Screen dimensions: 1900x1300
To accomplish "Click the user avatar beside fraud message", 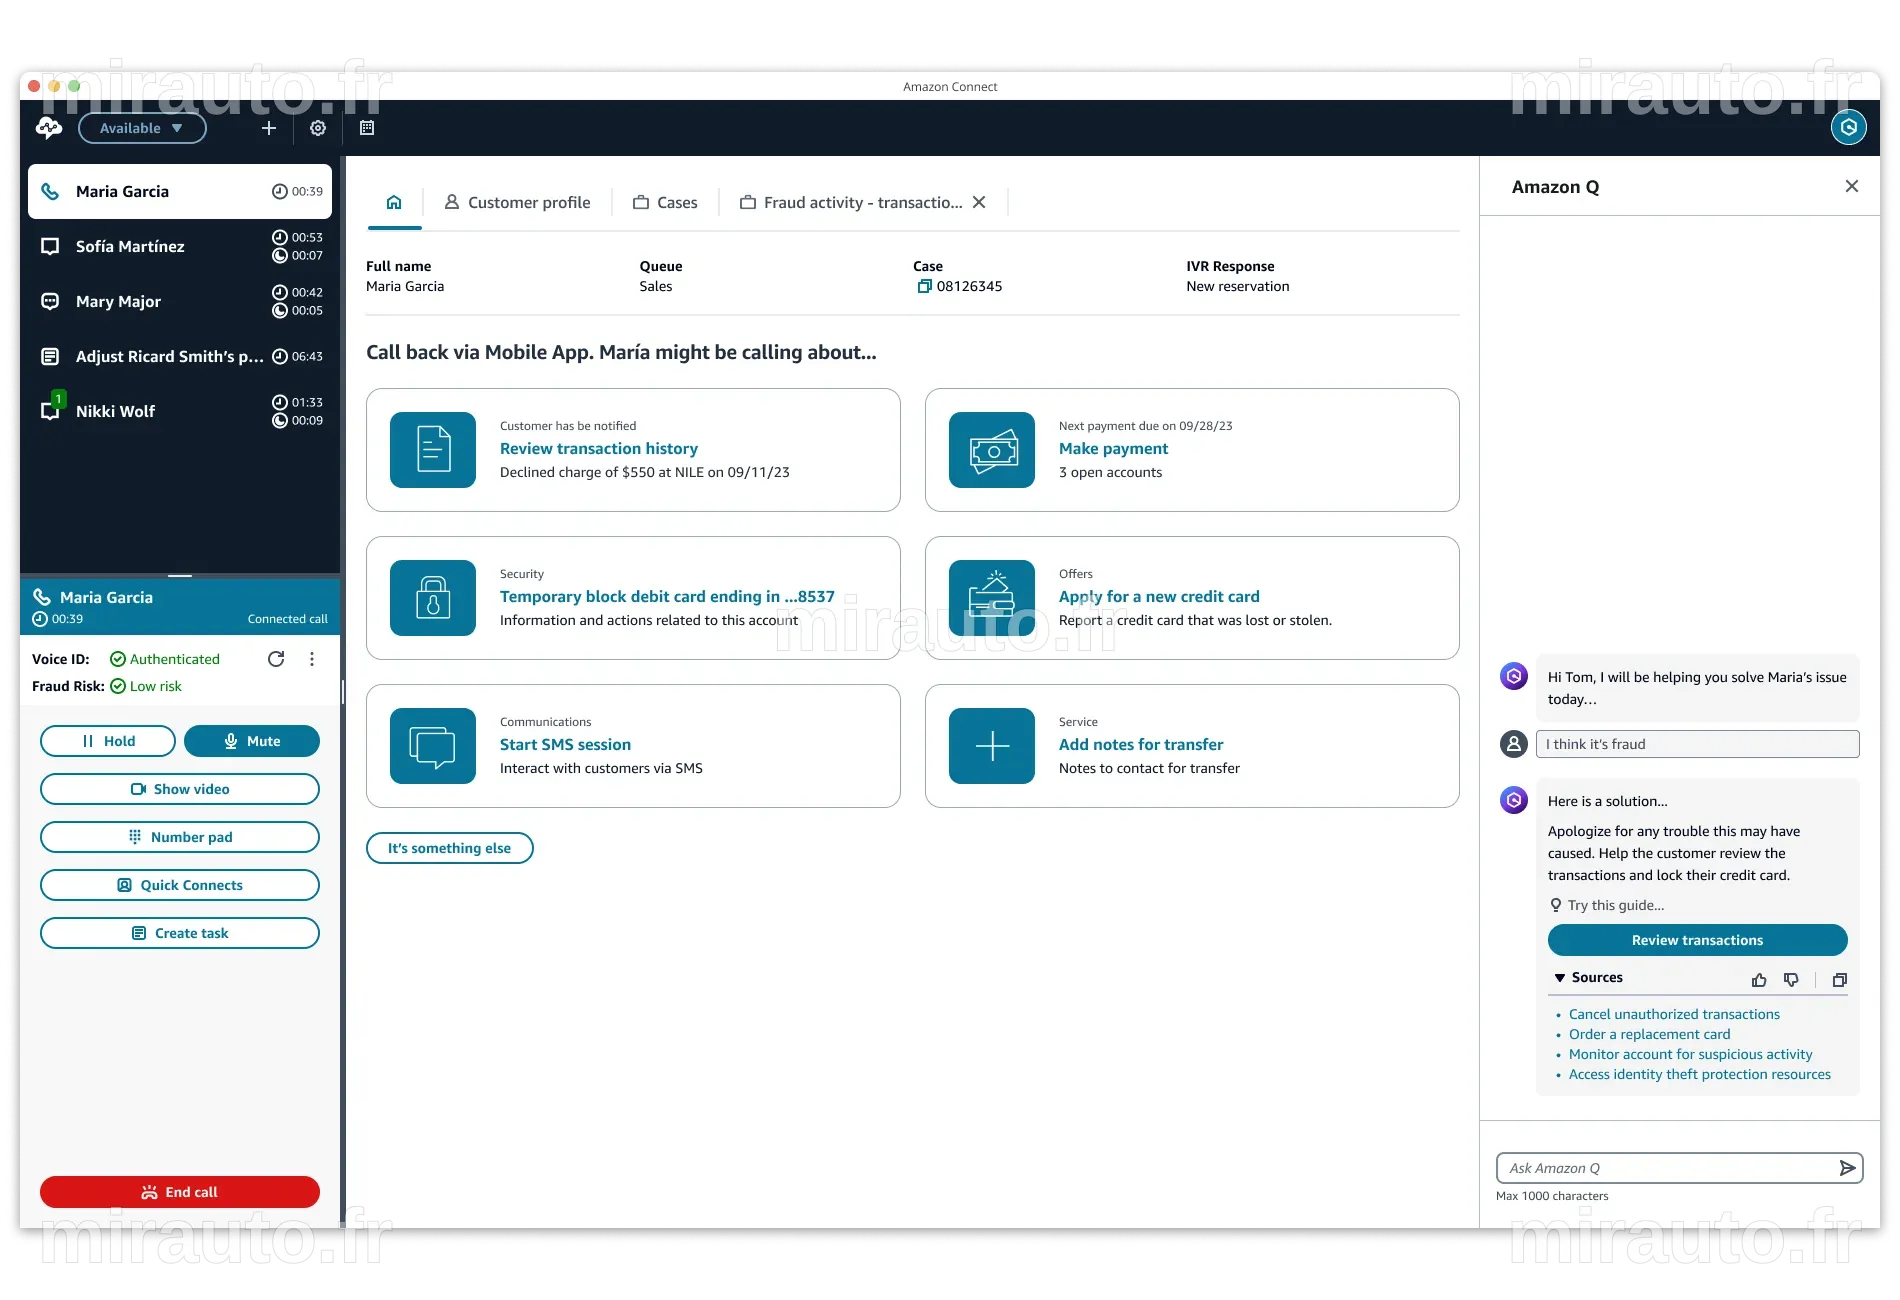I will tap(1514, 744).
